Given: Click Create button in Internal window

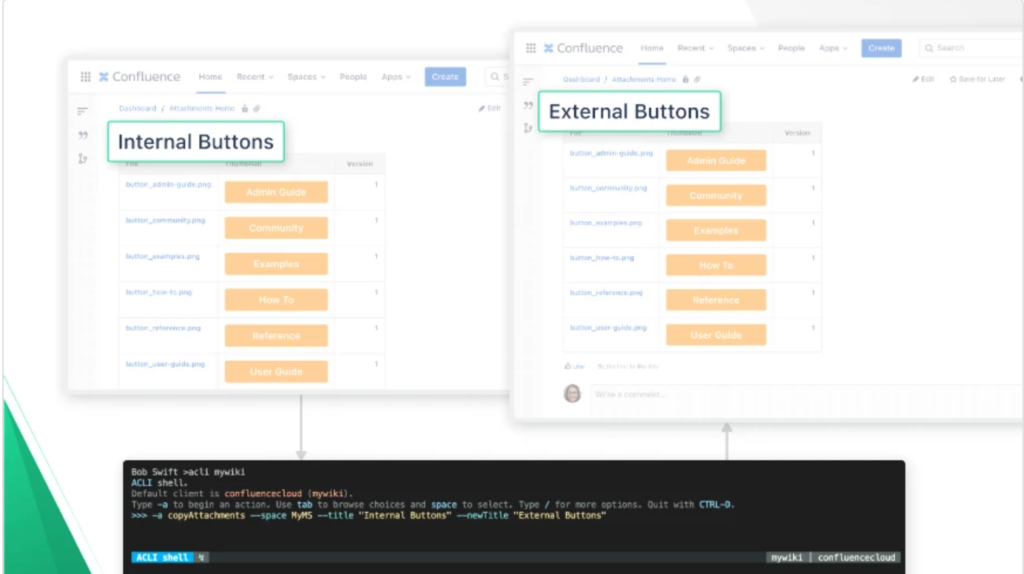Looking at the screenshot, I should 445,77.
